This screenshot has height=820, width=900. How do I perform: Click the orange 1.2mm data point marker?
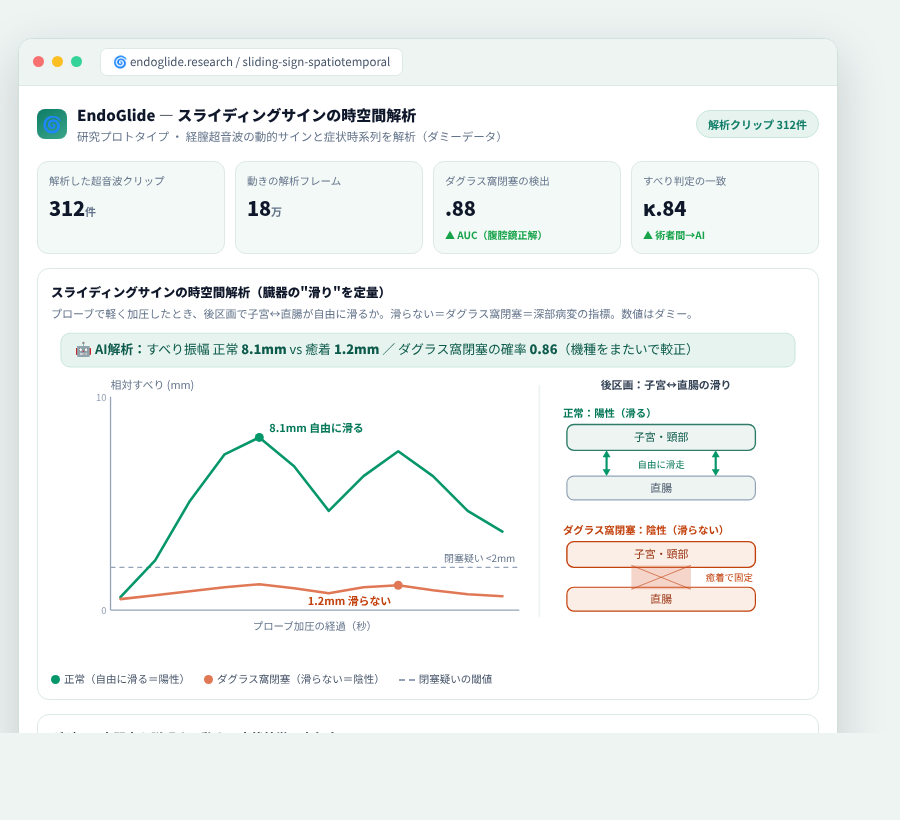[398, 585]
